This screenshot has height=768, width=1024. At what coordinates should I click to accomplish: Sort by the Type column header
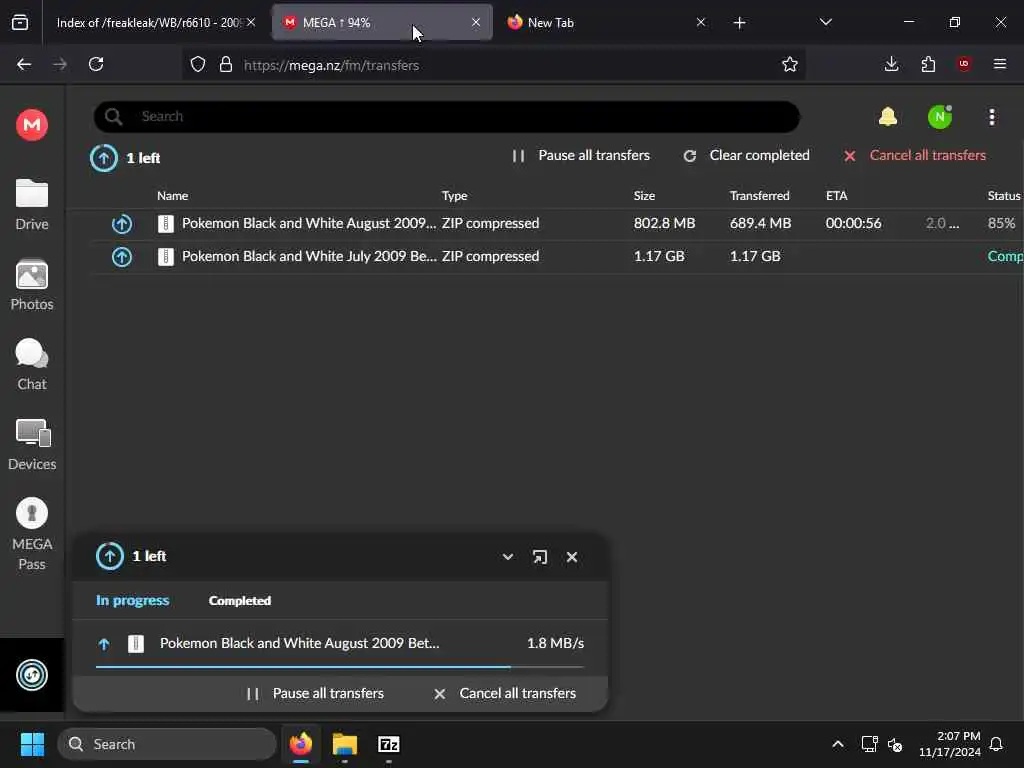coord(455,195)
